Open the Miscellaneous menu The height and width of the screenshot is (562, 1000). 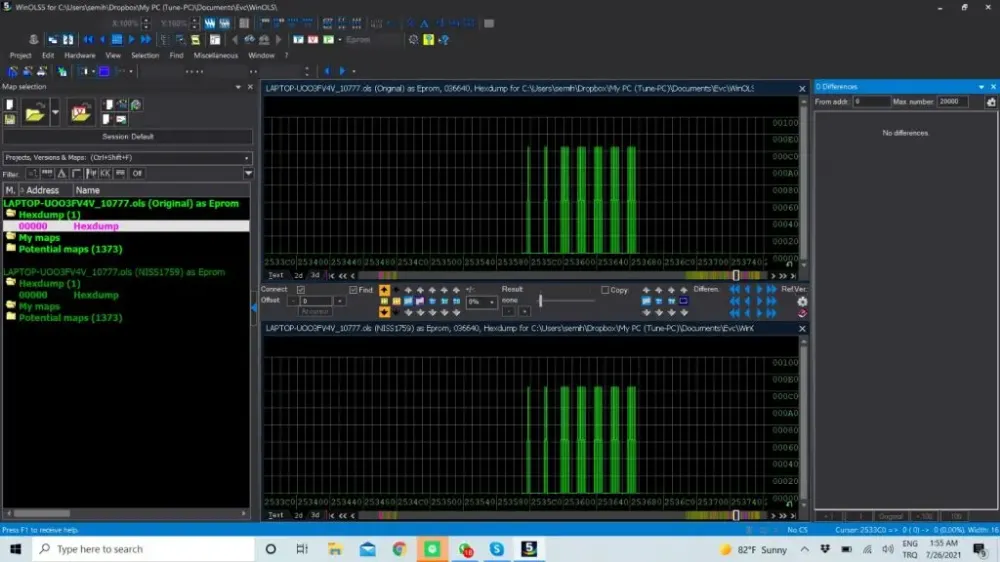(216, 55)
